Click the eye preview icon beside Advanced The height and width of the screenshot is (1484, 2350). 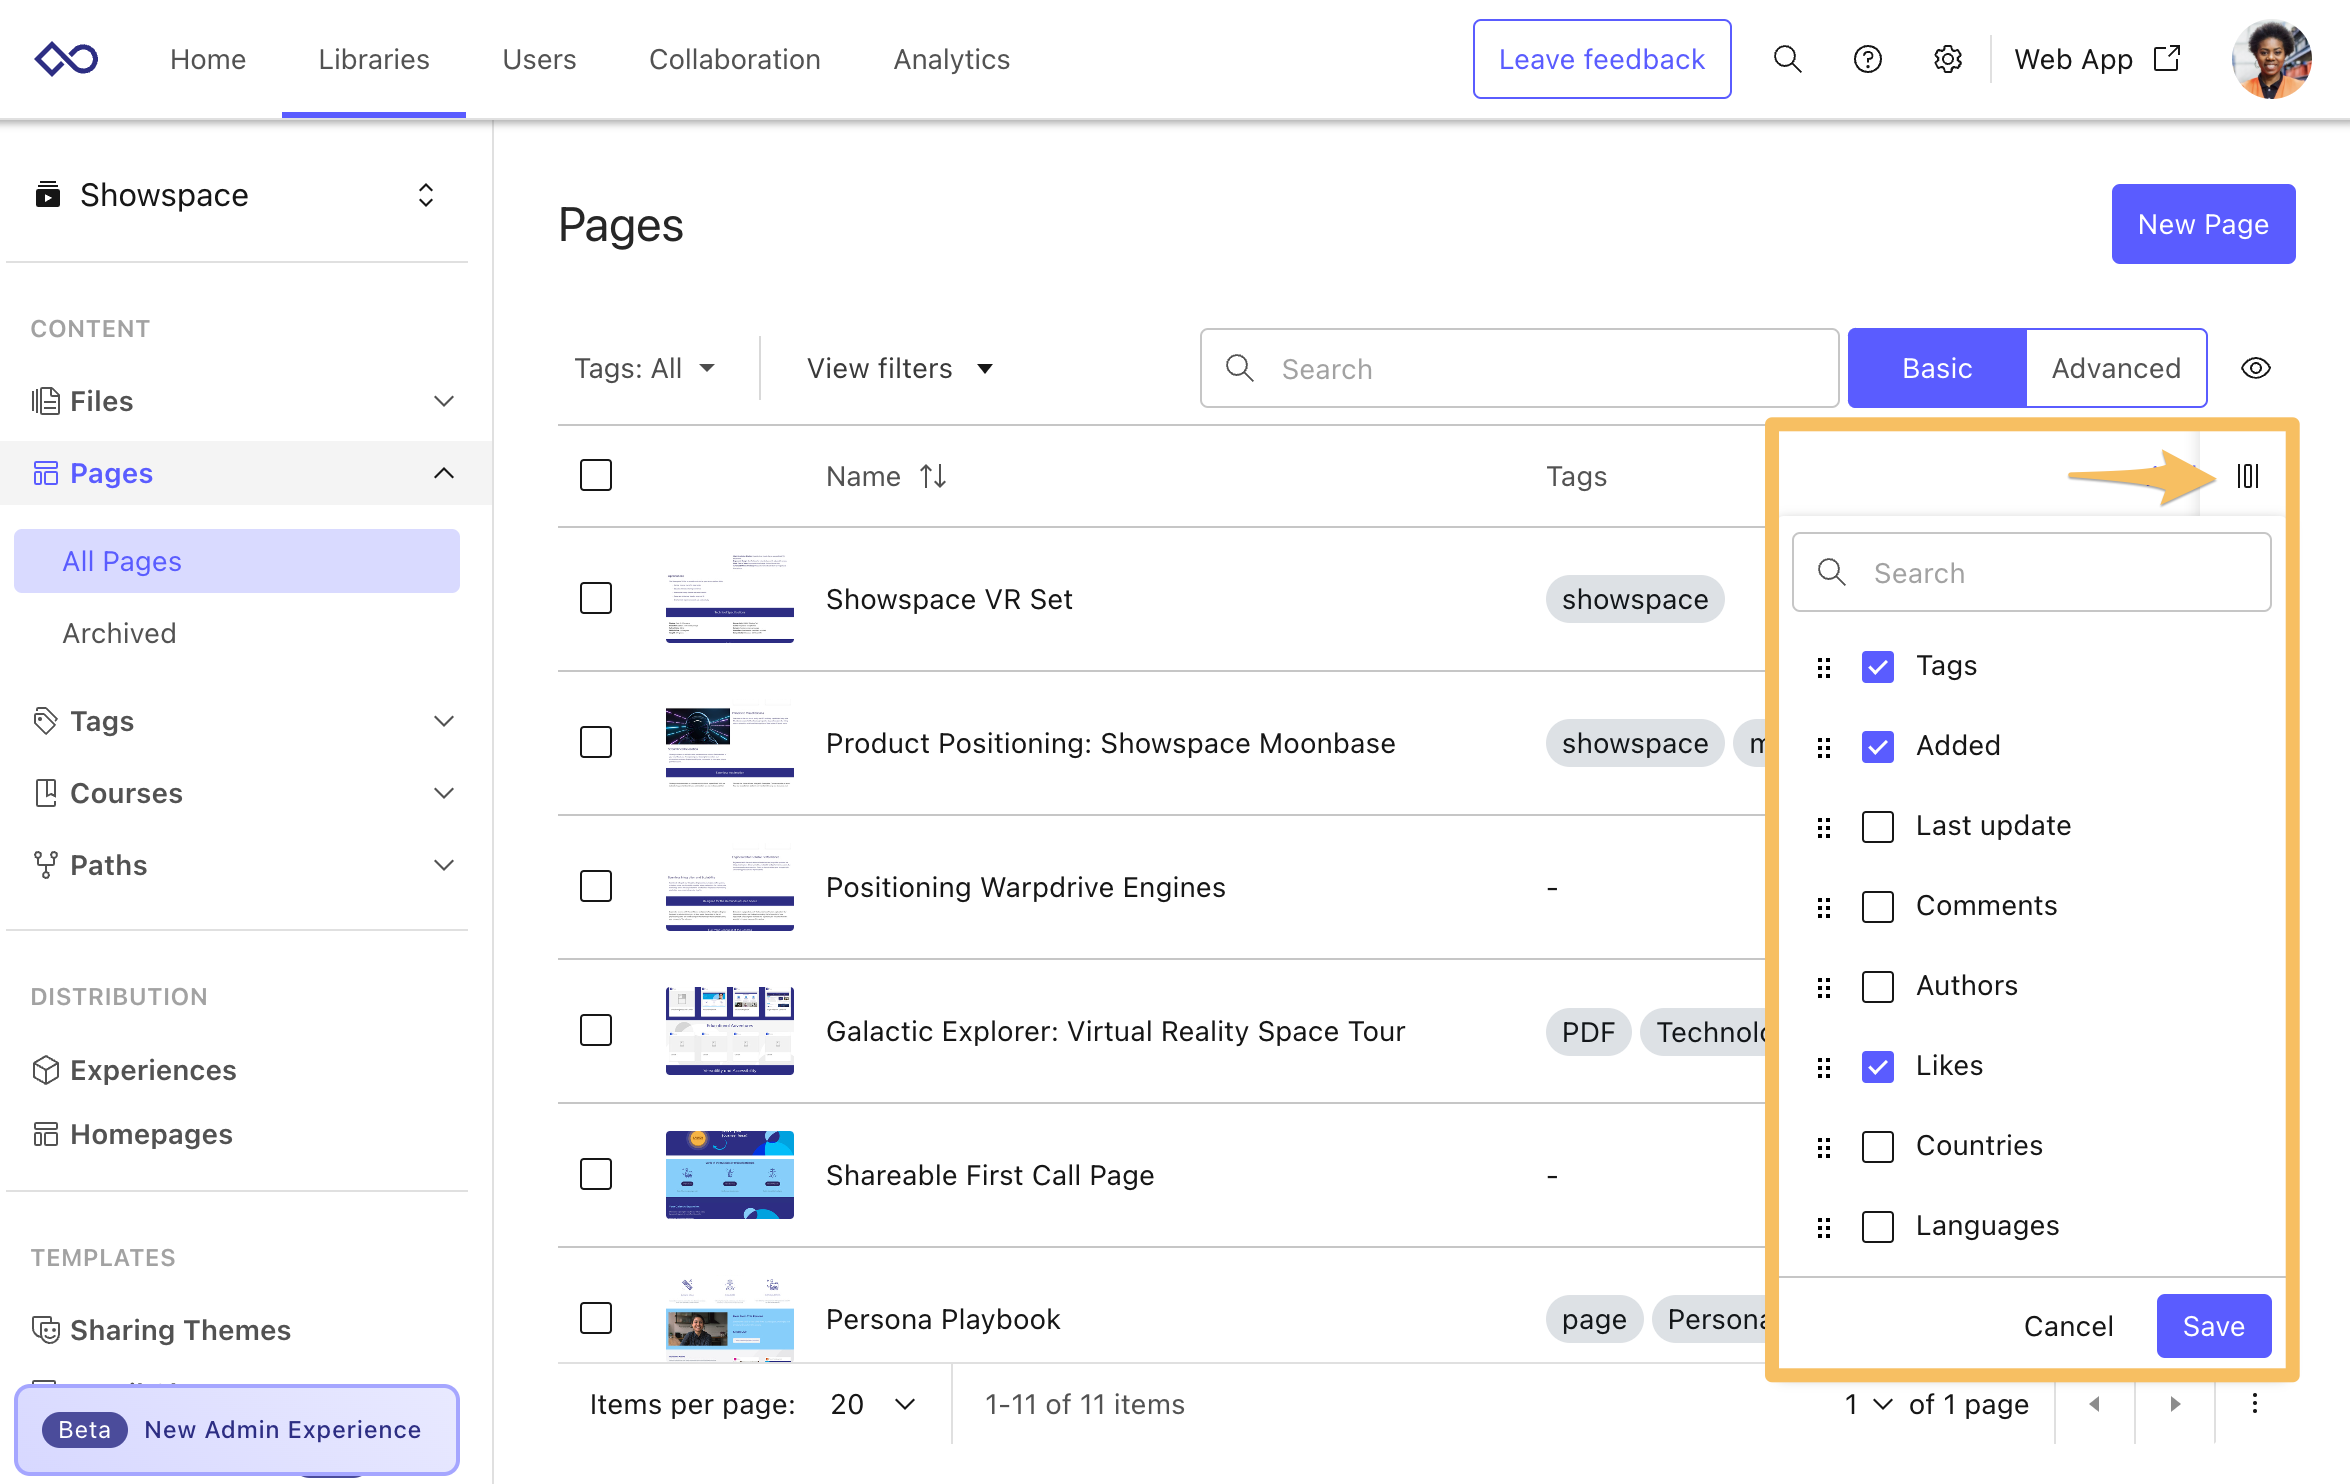(x=2256, y=367)
